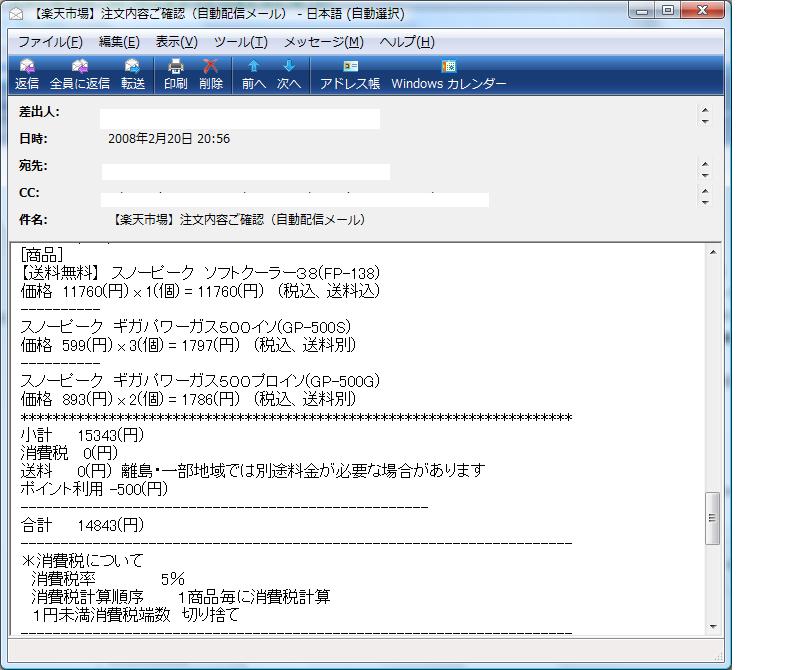Click the envelope icon in title bar
This screenshot has width=800, height=670.
coord(16,13)
